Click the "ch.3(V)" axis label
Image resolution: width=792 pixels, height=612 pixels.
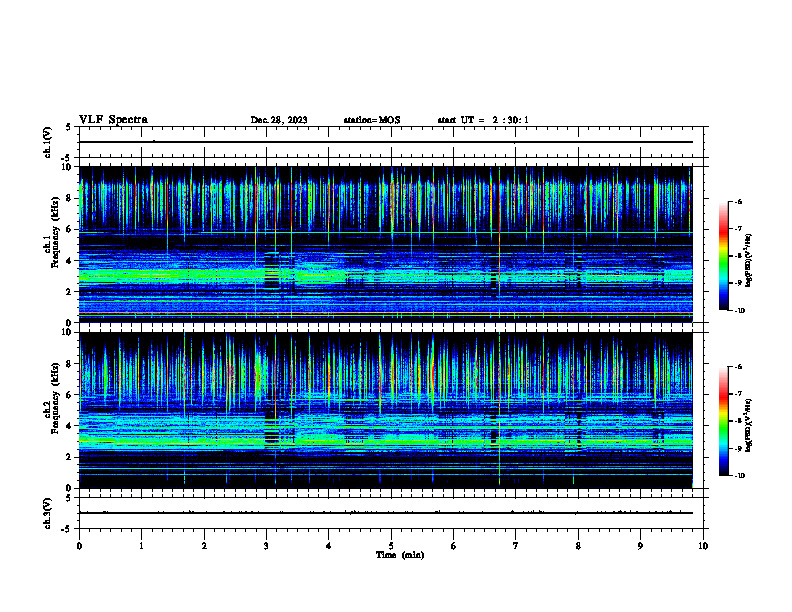(48, 513)
